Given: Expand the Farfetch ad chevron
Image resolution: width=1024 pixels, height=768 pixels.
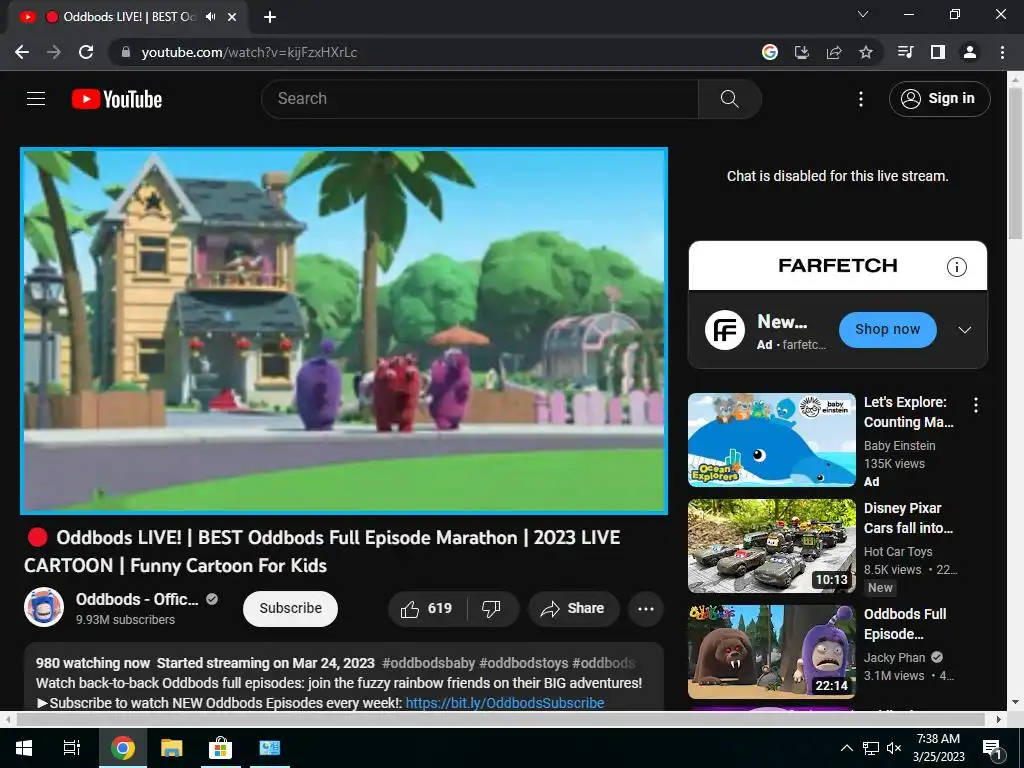Looking at the screenshot, I should (965, 330).
